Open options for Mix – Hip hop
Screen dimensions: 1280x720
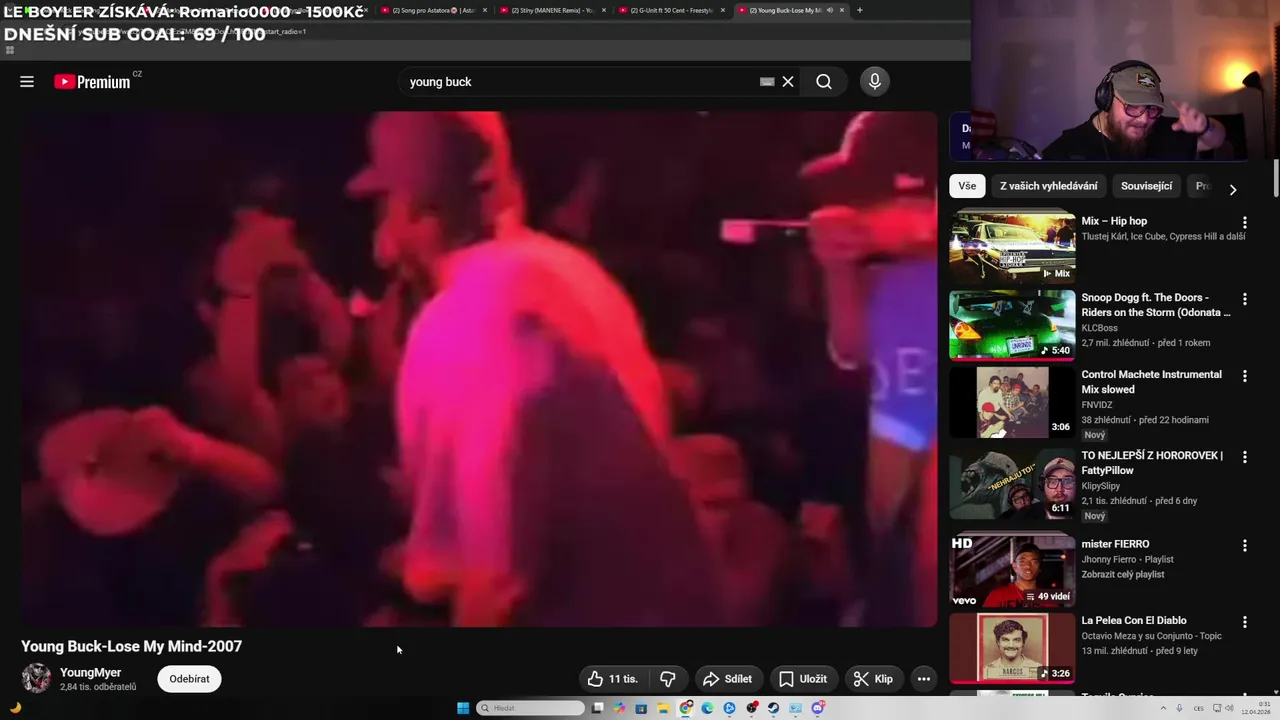click(1245, 222)
